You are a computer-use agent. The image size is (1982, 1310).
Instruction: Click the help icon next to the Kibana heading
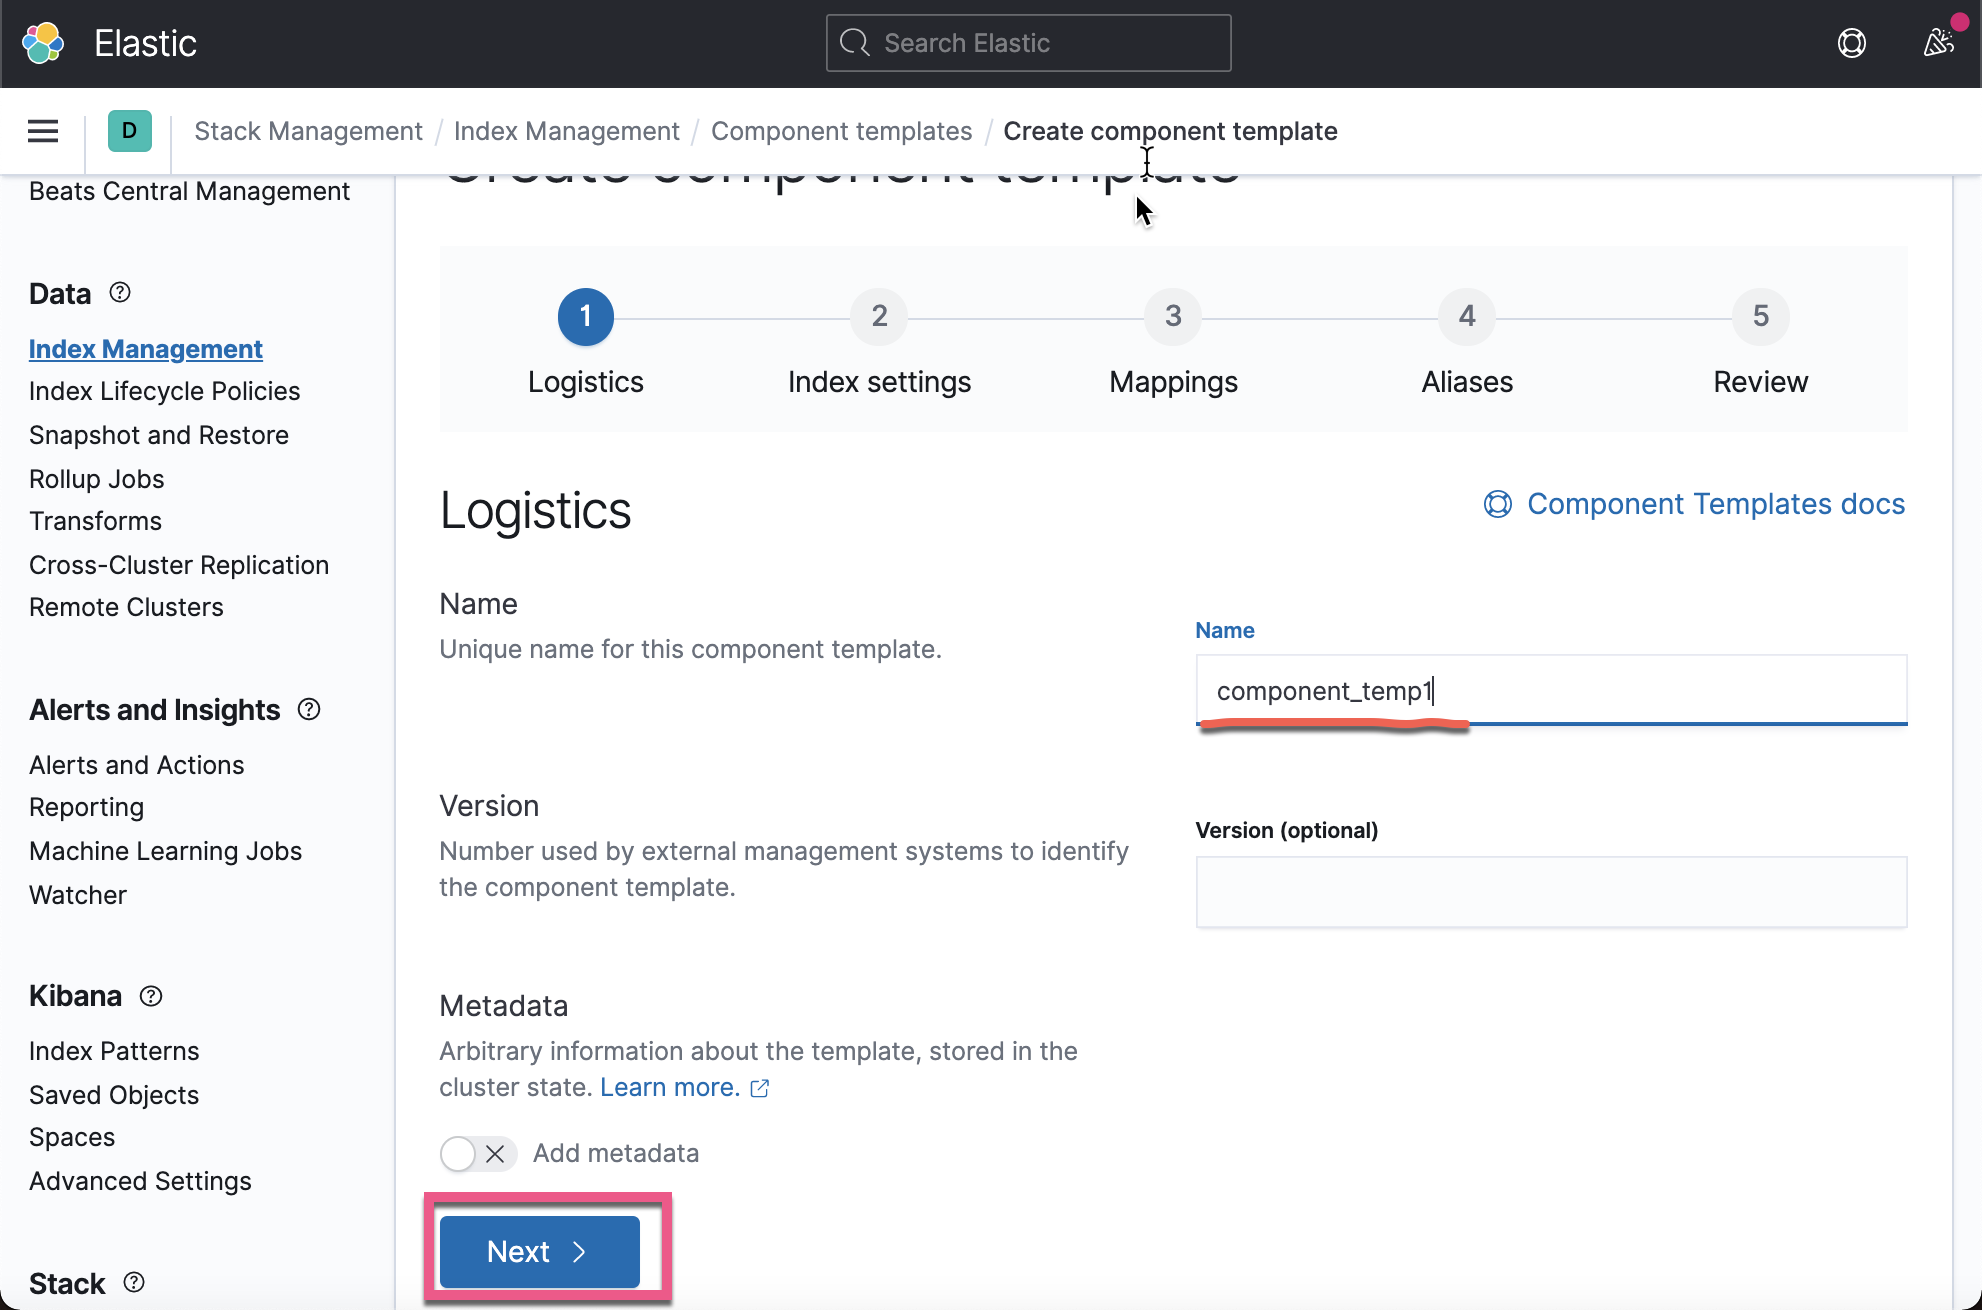(x=150, y=996)
